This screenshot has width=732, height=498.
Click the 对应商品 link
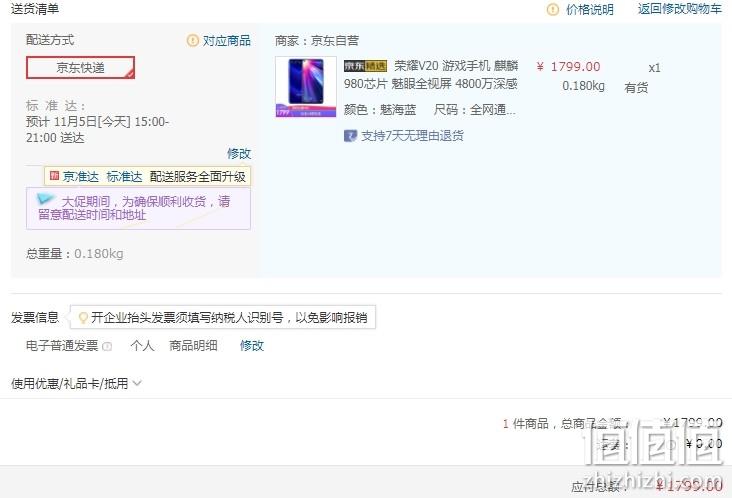(x=227, y=41)
